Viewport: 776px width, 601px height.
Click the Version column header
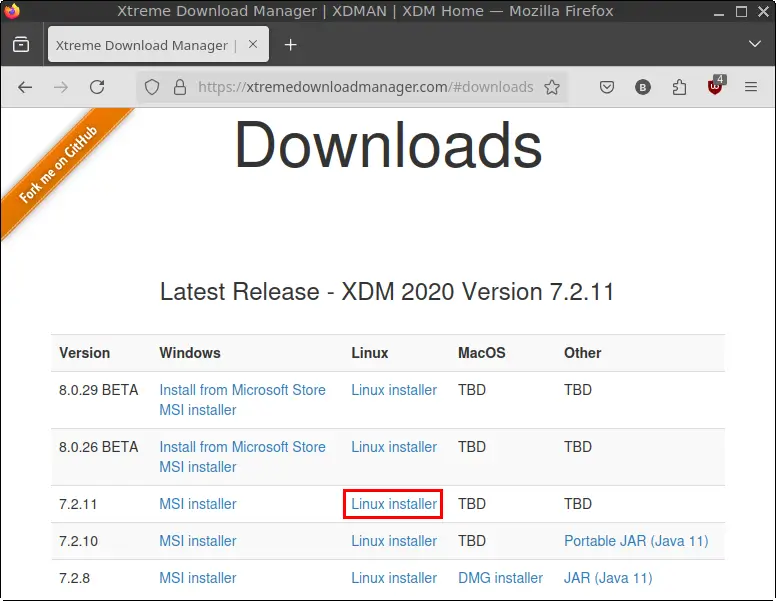(85, 353)
